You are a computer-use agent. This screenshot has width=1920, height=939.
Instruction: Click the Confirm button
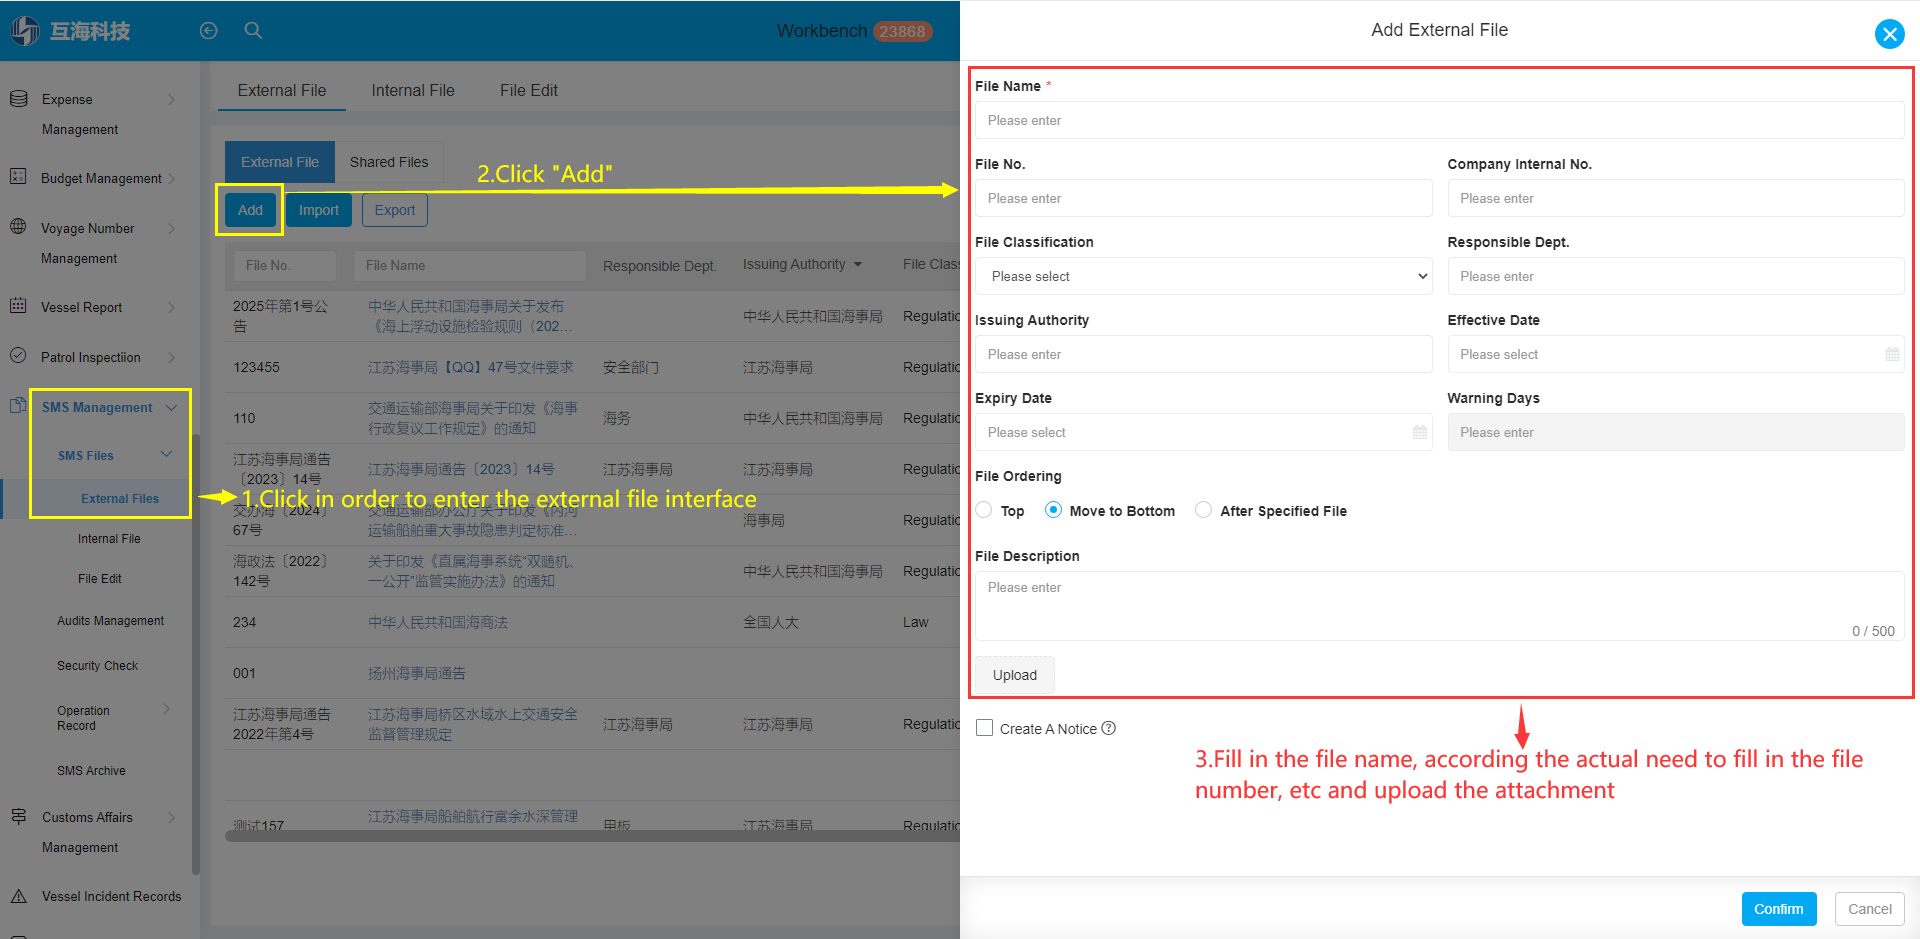click(x=1779, y=909)
